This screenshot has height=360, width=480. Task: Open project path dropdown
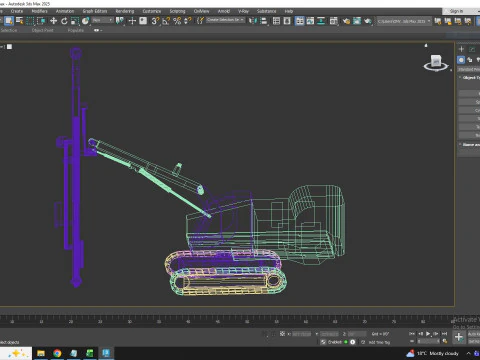point(404,21)
